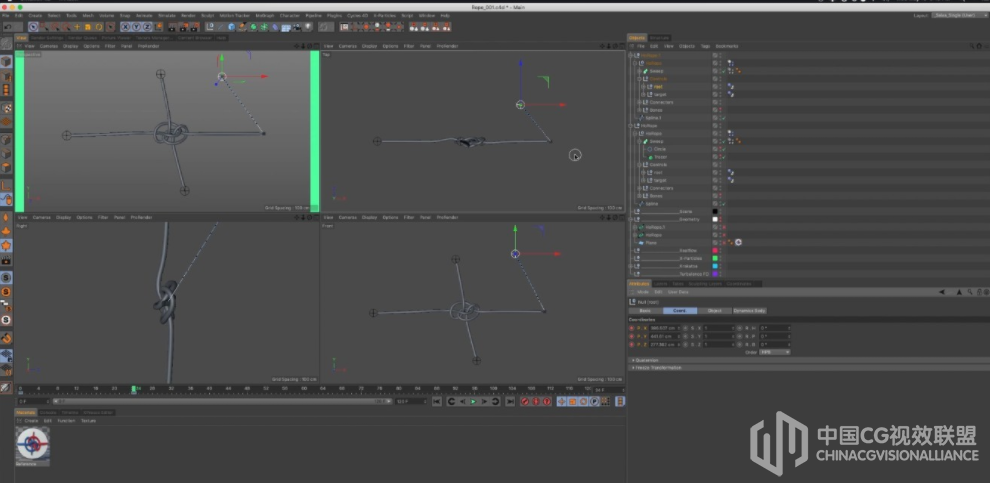Select the Live Selection tool
990x483 pixels.
33,27
